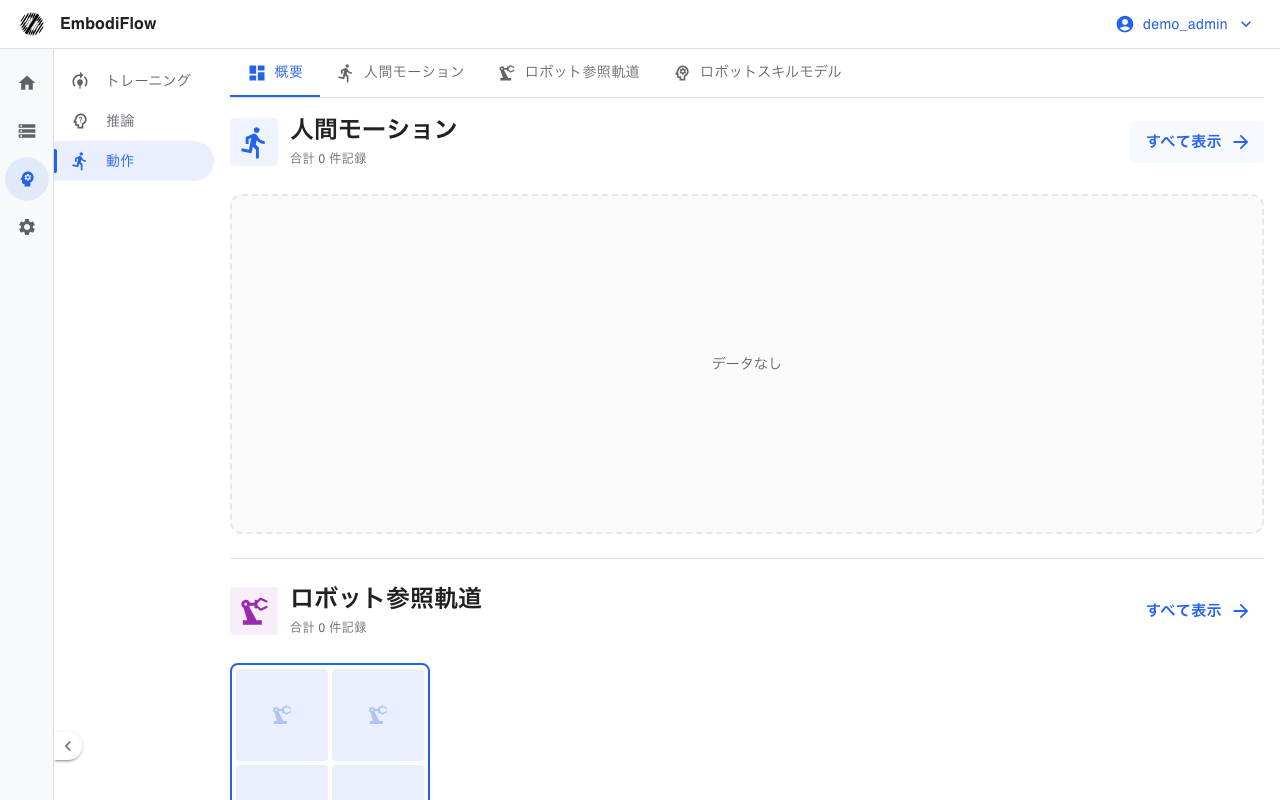Image resolution: width=1280 pixels, height=800 pixels.
Task: Click the purple ロボット参照軌道 section icon
Action: click(254, 611)
